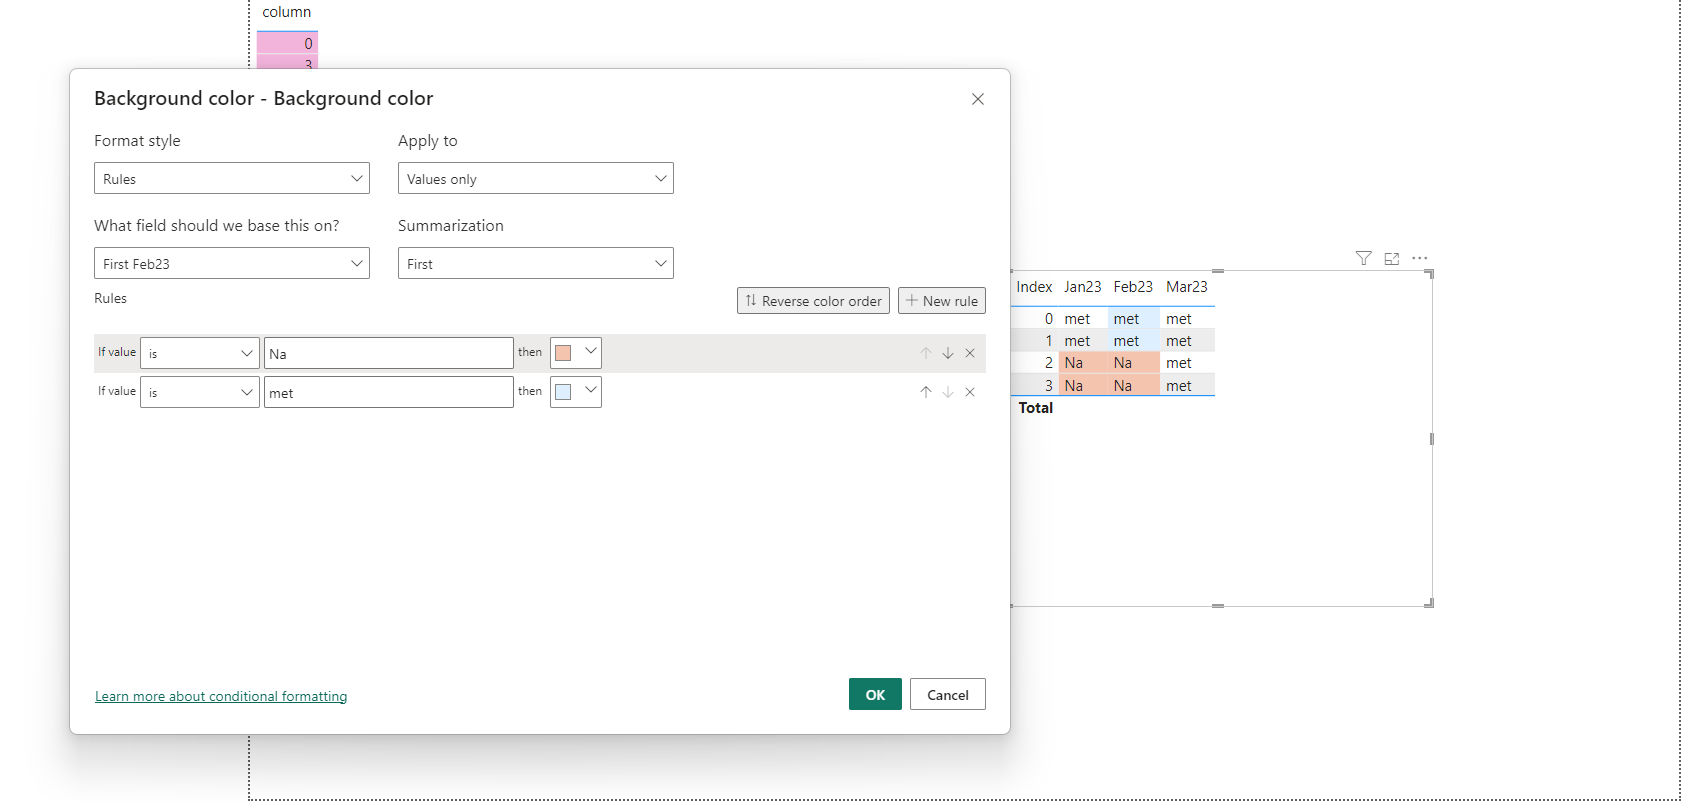This screenshot has height=801, width=1695.
Task: Delete the Na rule
Action: coord(970,353)
